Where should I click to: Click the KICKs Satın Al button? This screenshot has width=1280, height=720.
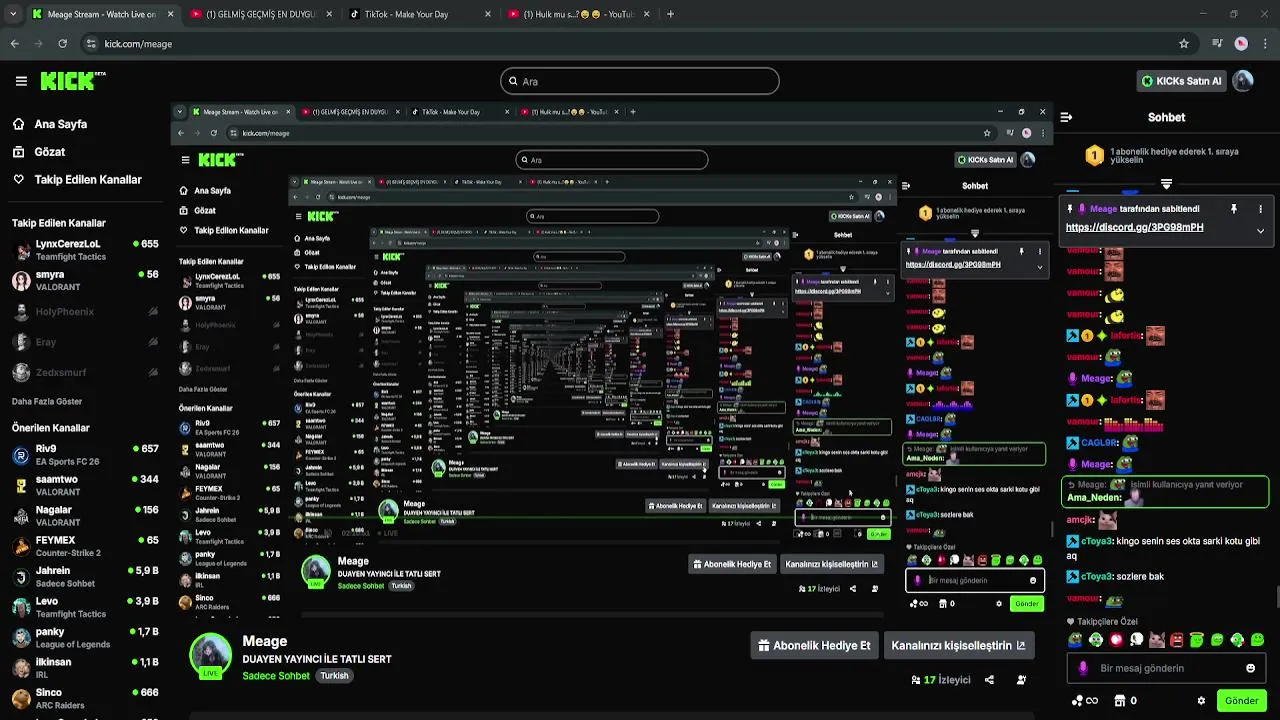click(1183, 81)
